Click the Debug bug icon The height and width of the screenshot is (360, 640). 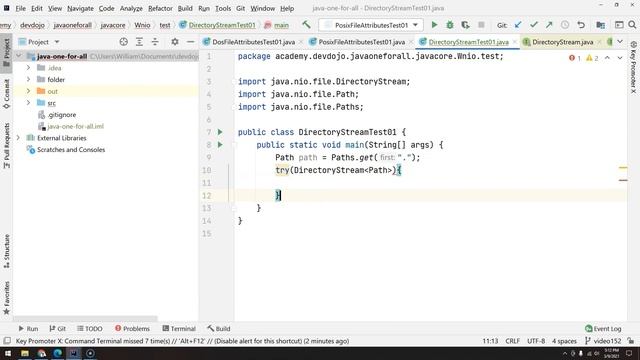(x=450, y=25)
